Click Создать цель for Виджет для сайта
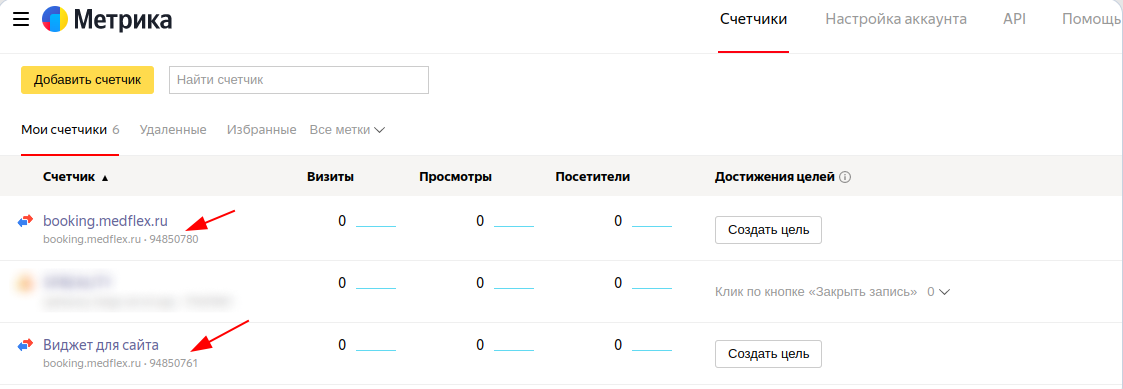 (768, 354)
